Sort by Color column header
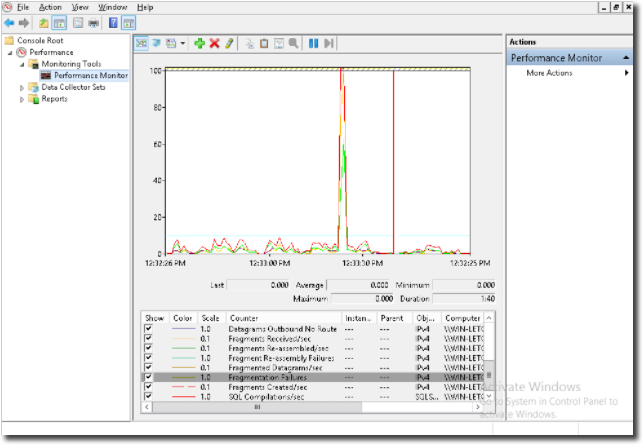Image resolution: width=643 pixels, height=445 pixels. pyautogui.click(x=183, y=318)
